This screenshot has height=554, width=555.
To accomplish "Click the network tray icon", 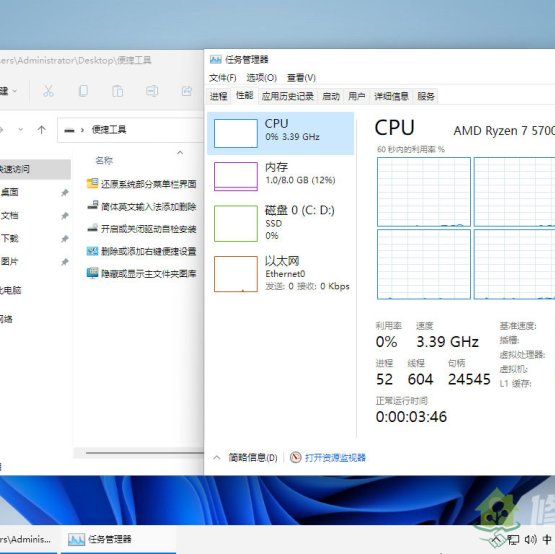I will coord(513,540).
